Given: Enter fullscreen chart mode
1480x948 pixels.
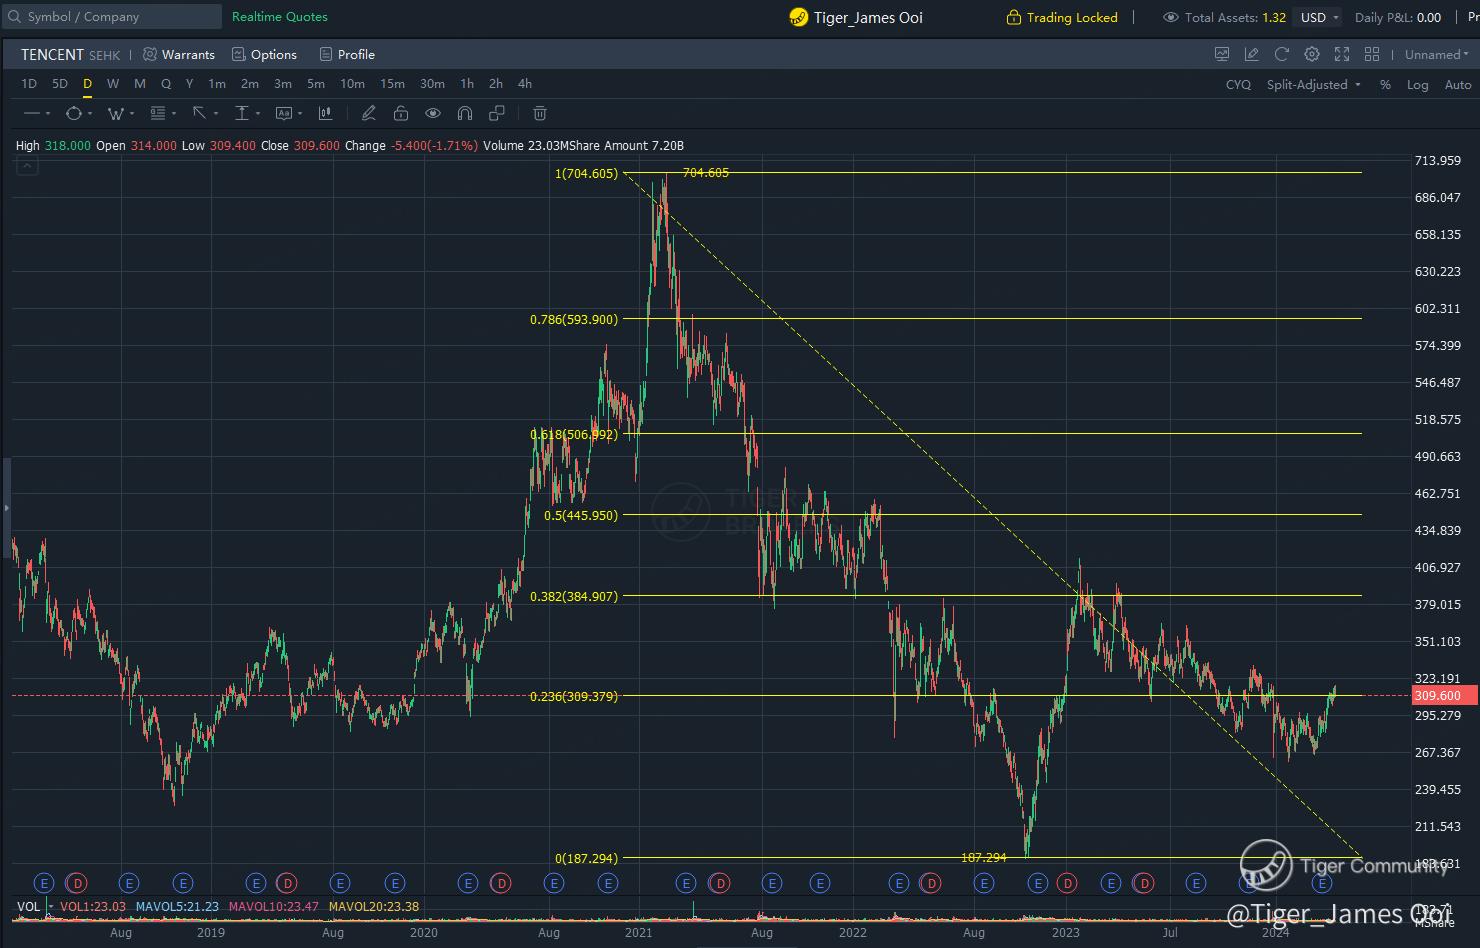Looking at the screenshot, I should [x=1342, y=55].
